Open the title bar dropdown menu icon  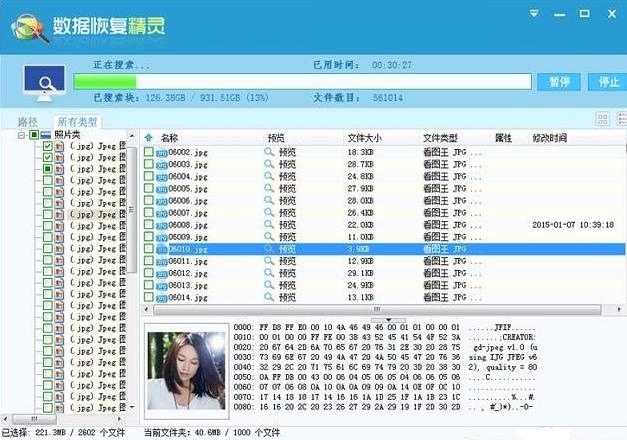coord(534,14)
